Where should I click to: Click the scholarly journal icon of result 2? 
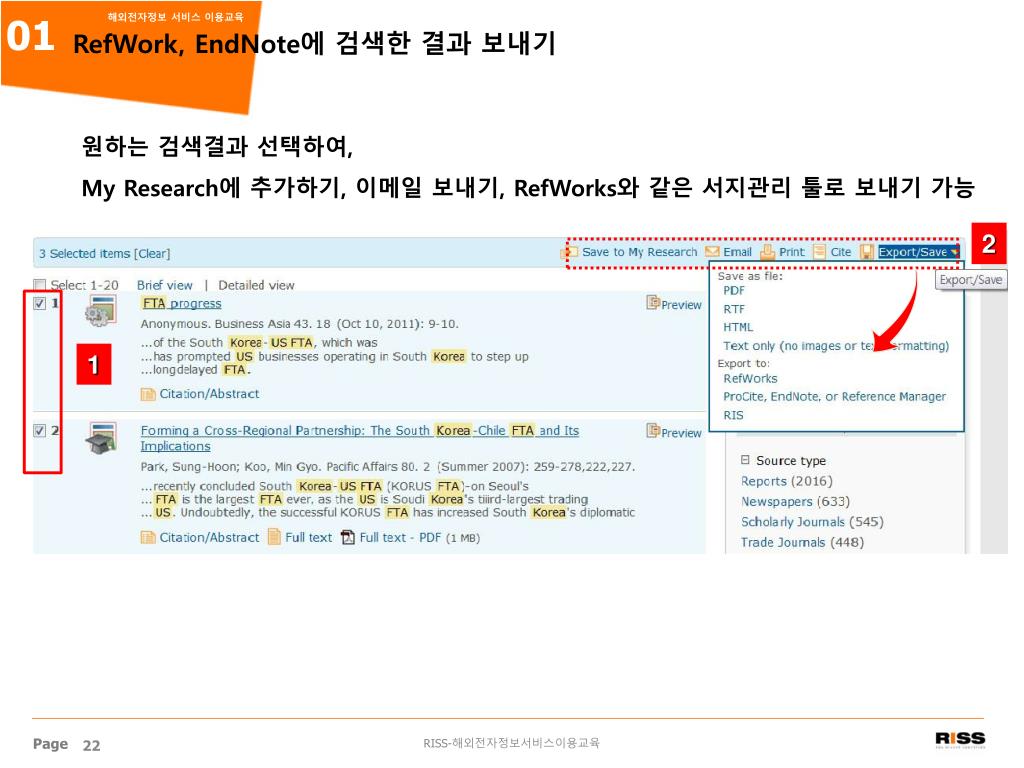101,438
